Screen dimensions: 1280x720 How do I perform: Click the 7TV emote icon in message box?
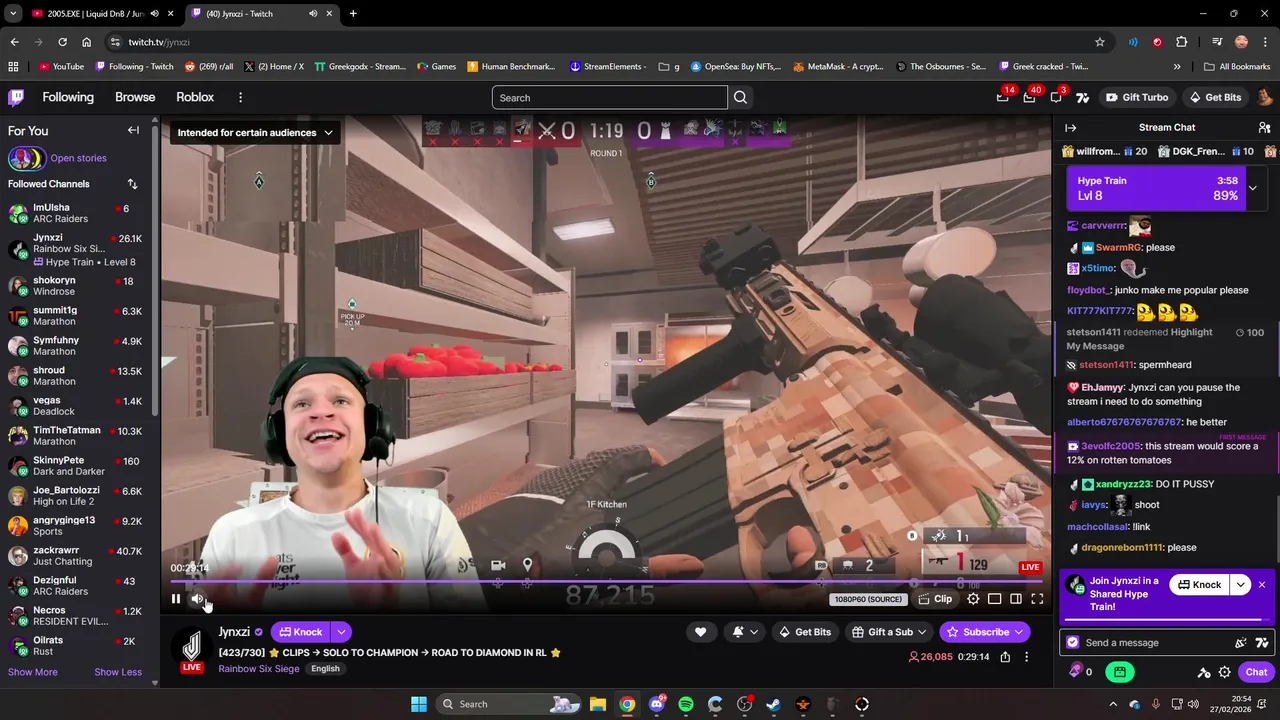[1261, 643]
